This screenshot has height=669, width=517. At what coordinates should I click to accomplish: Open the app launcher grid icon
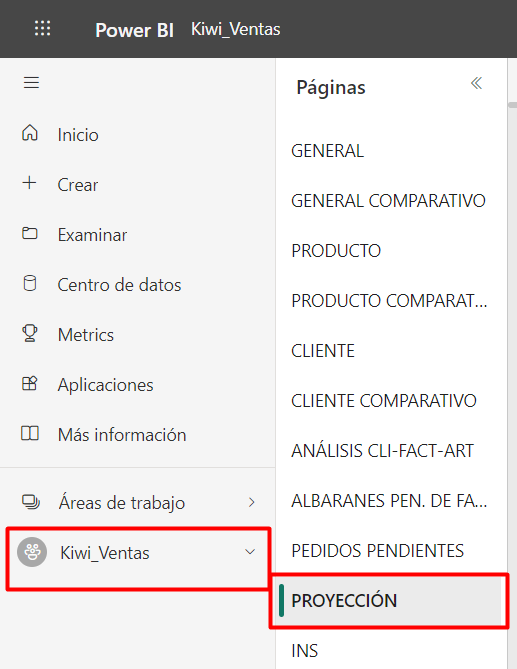(x=42, y=28)
